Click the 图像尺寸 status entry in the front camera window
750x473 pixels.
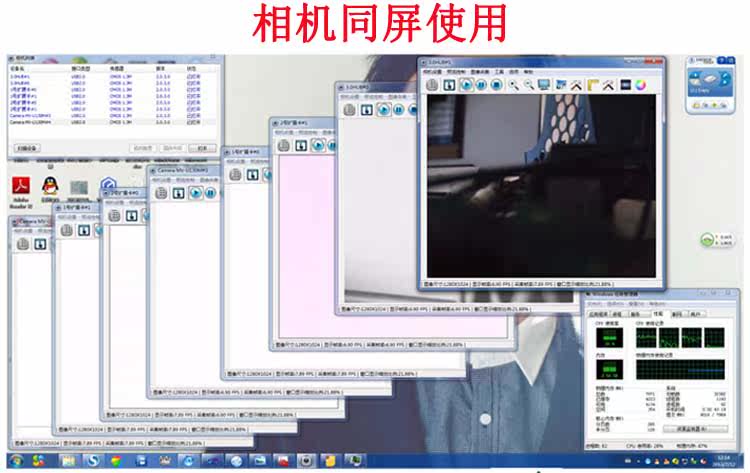445,284
